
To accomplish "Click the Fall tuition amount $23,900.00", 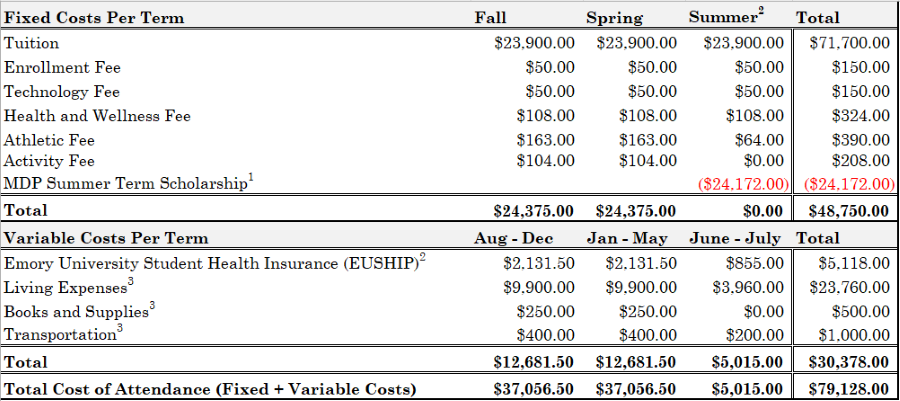I will 535,43.
